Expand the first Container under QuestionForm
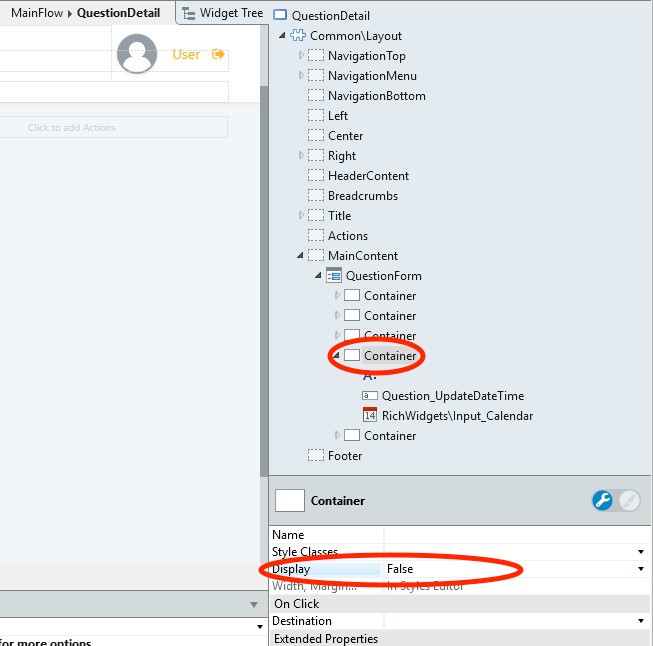The height and width of the screenshot is (646, 653). click(x=337, y=295)
